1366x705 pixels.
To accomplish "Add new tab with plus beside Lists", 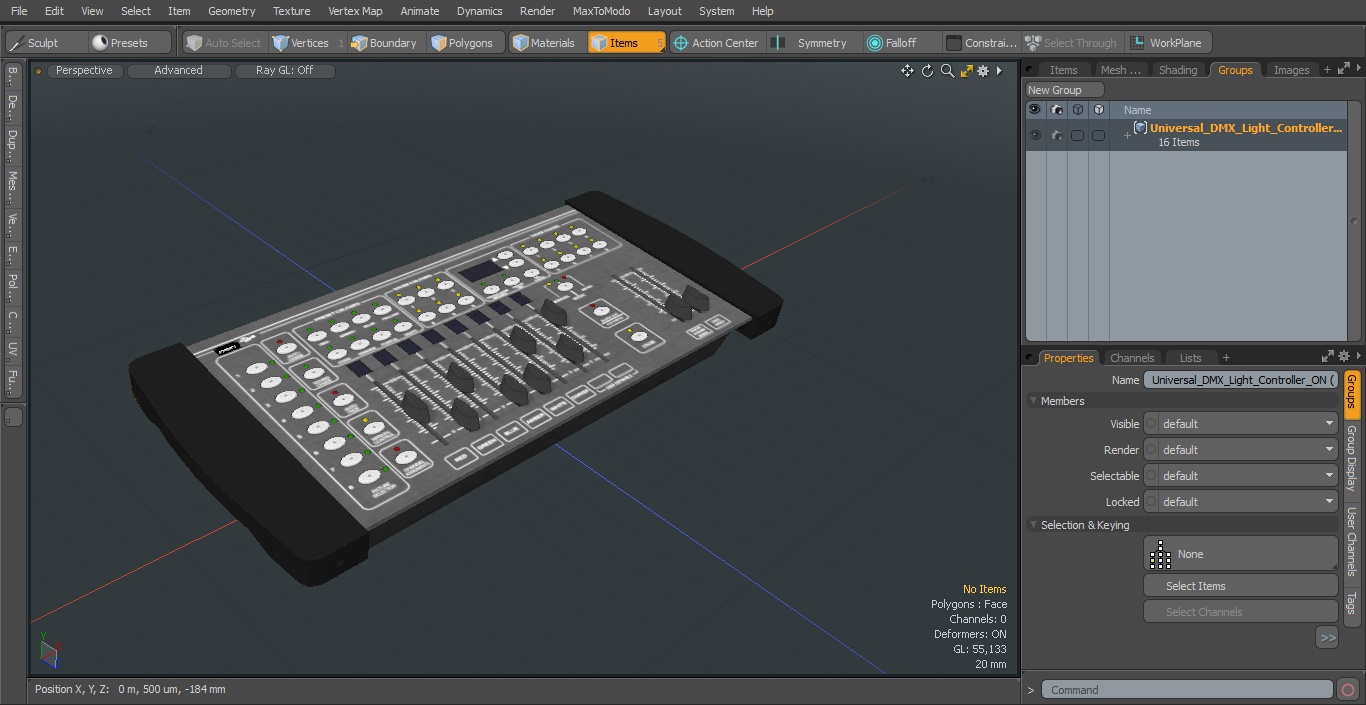I will click(1226, 358).
